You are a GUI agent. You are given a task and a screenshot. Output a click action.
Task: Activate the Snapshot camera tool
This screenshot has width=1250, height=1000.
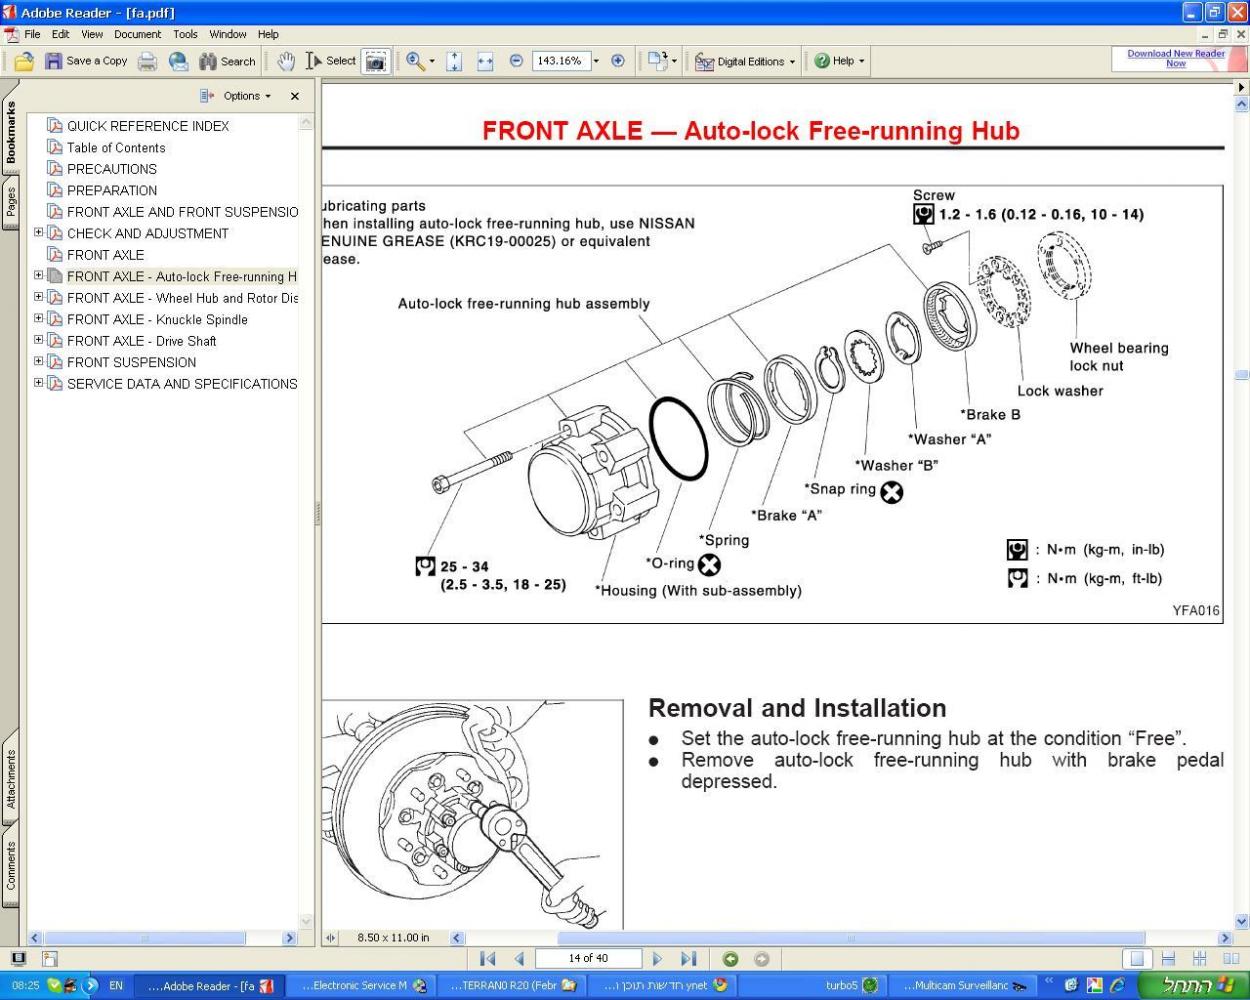[375, 61]
